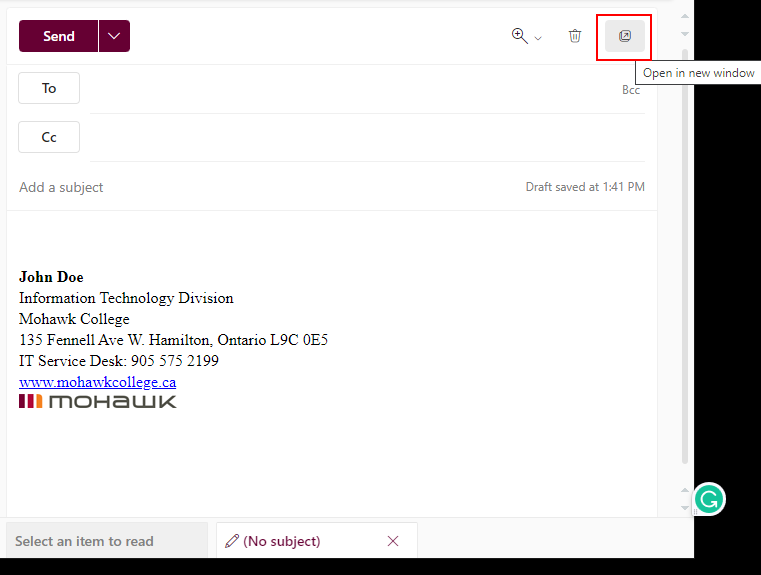Close the (No subject) draft tab

(x=393, y=541)
